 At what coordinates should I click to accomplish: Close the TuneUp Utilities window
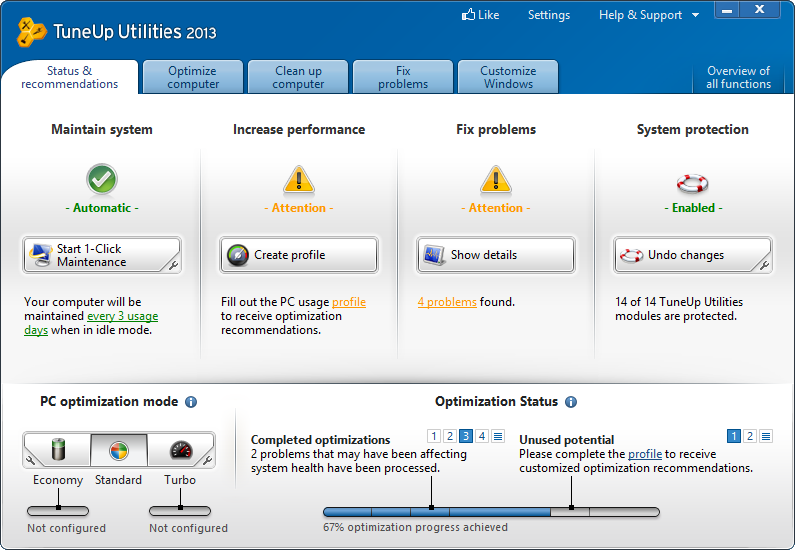760,10
